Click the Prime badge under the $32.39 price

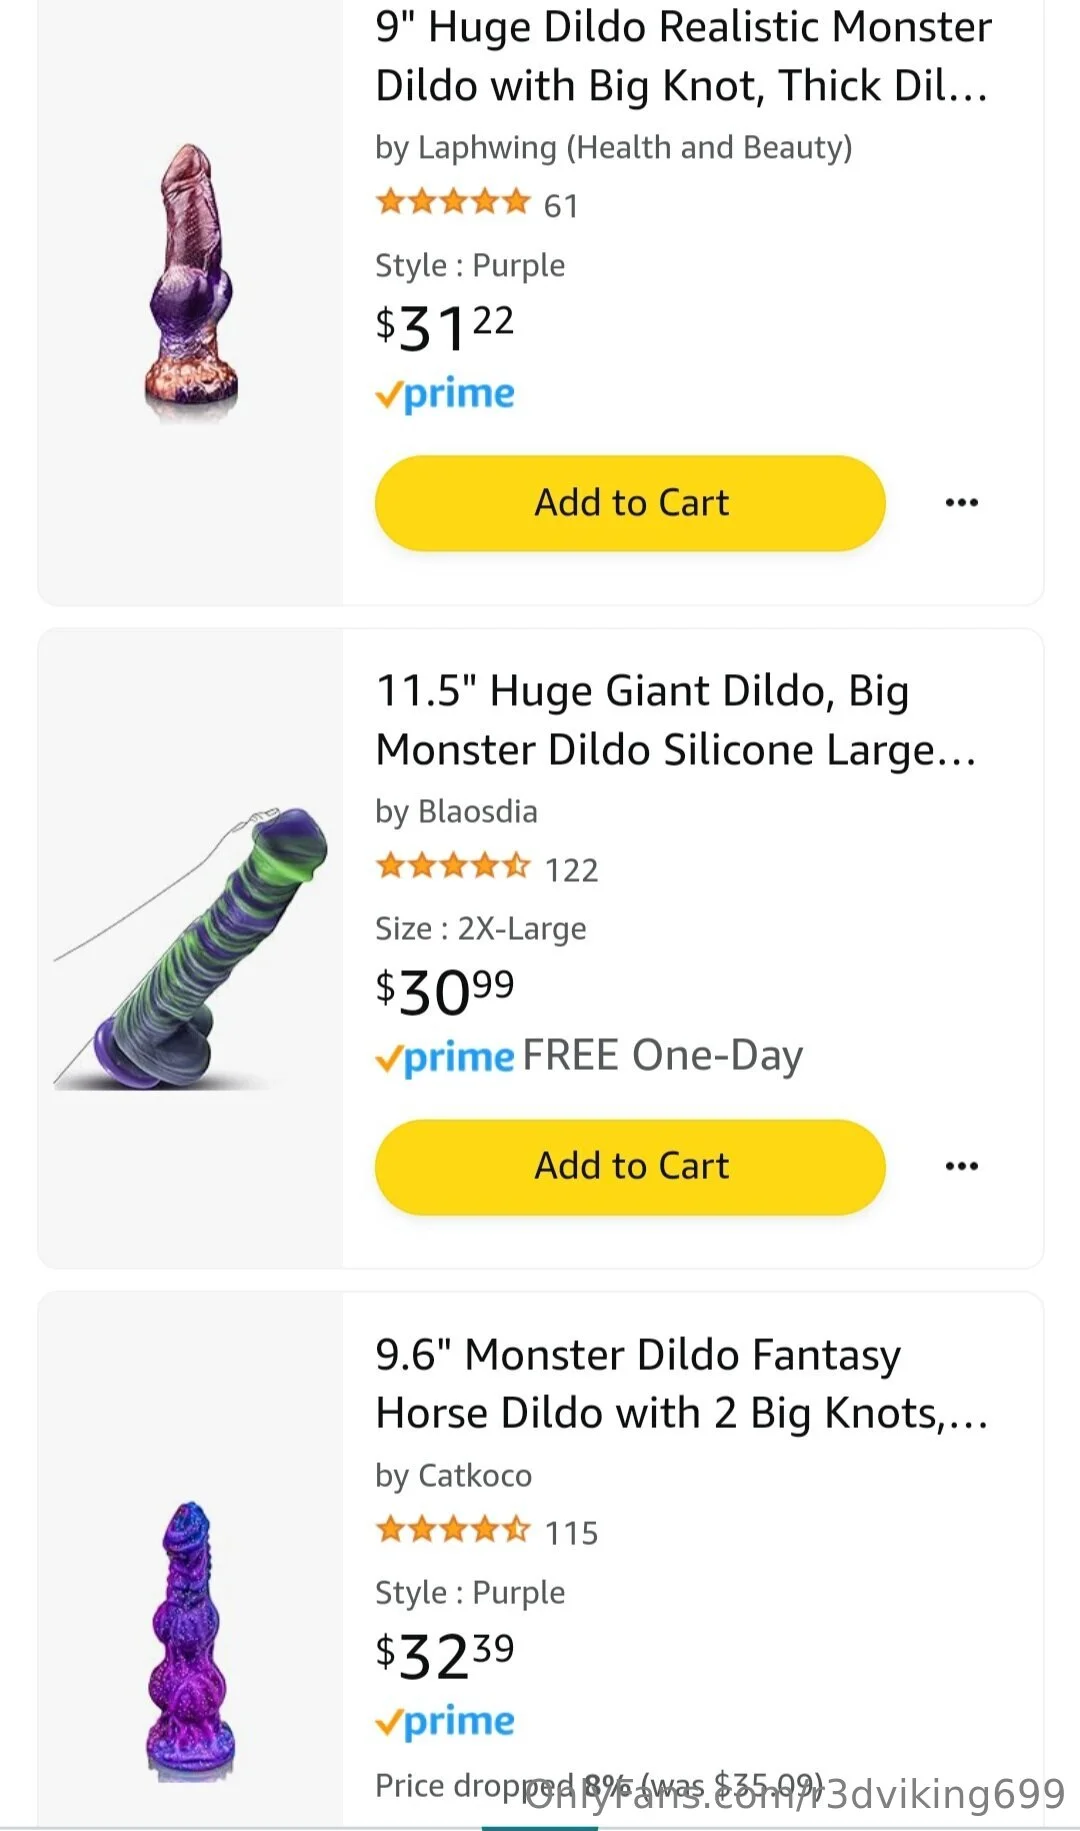click(445, 1721)
